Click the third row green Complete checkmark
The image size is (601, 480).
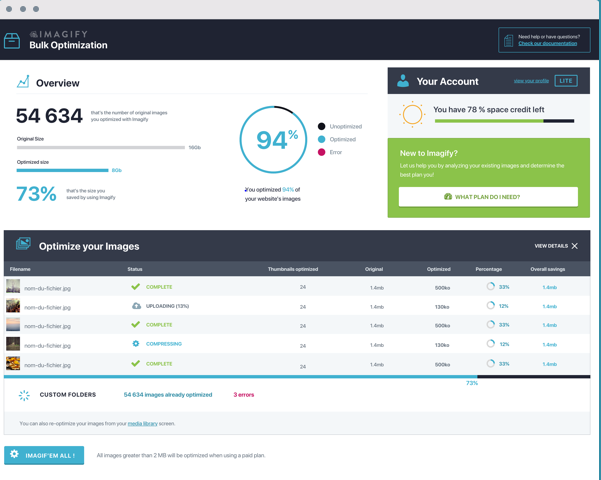(135, 324)
